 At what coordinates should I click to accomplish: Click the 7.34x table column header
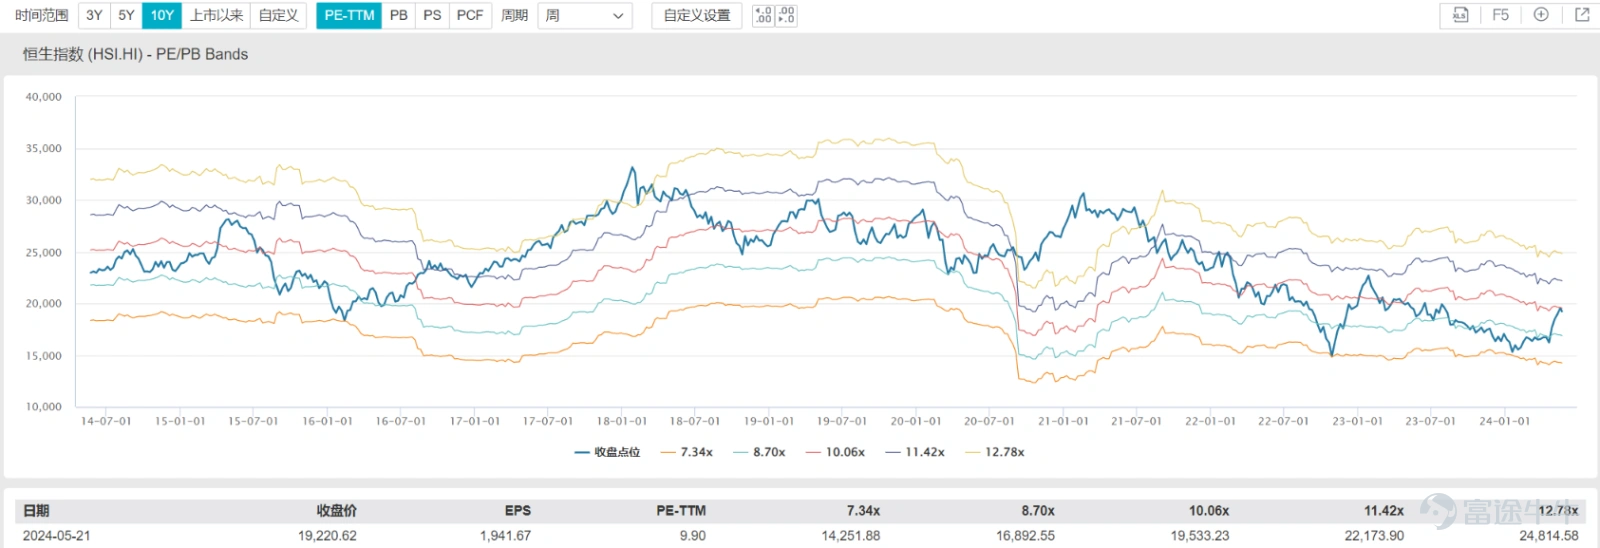[863, 510]
